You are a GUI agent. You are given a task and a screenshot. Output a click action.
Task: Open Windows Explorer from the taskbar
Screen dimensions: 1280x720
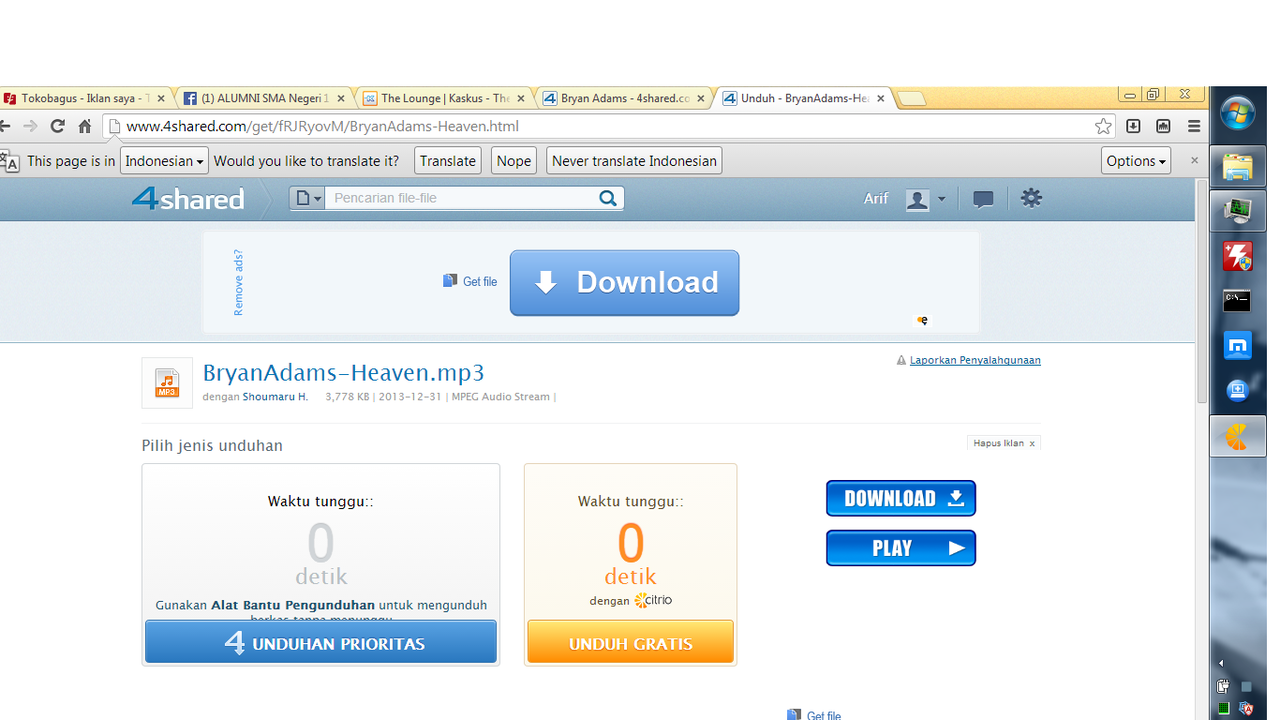(x=1238, y=166)
